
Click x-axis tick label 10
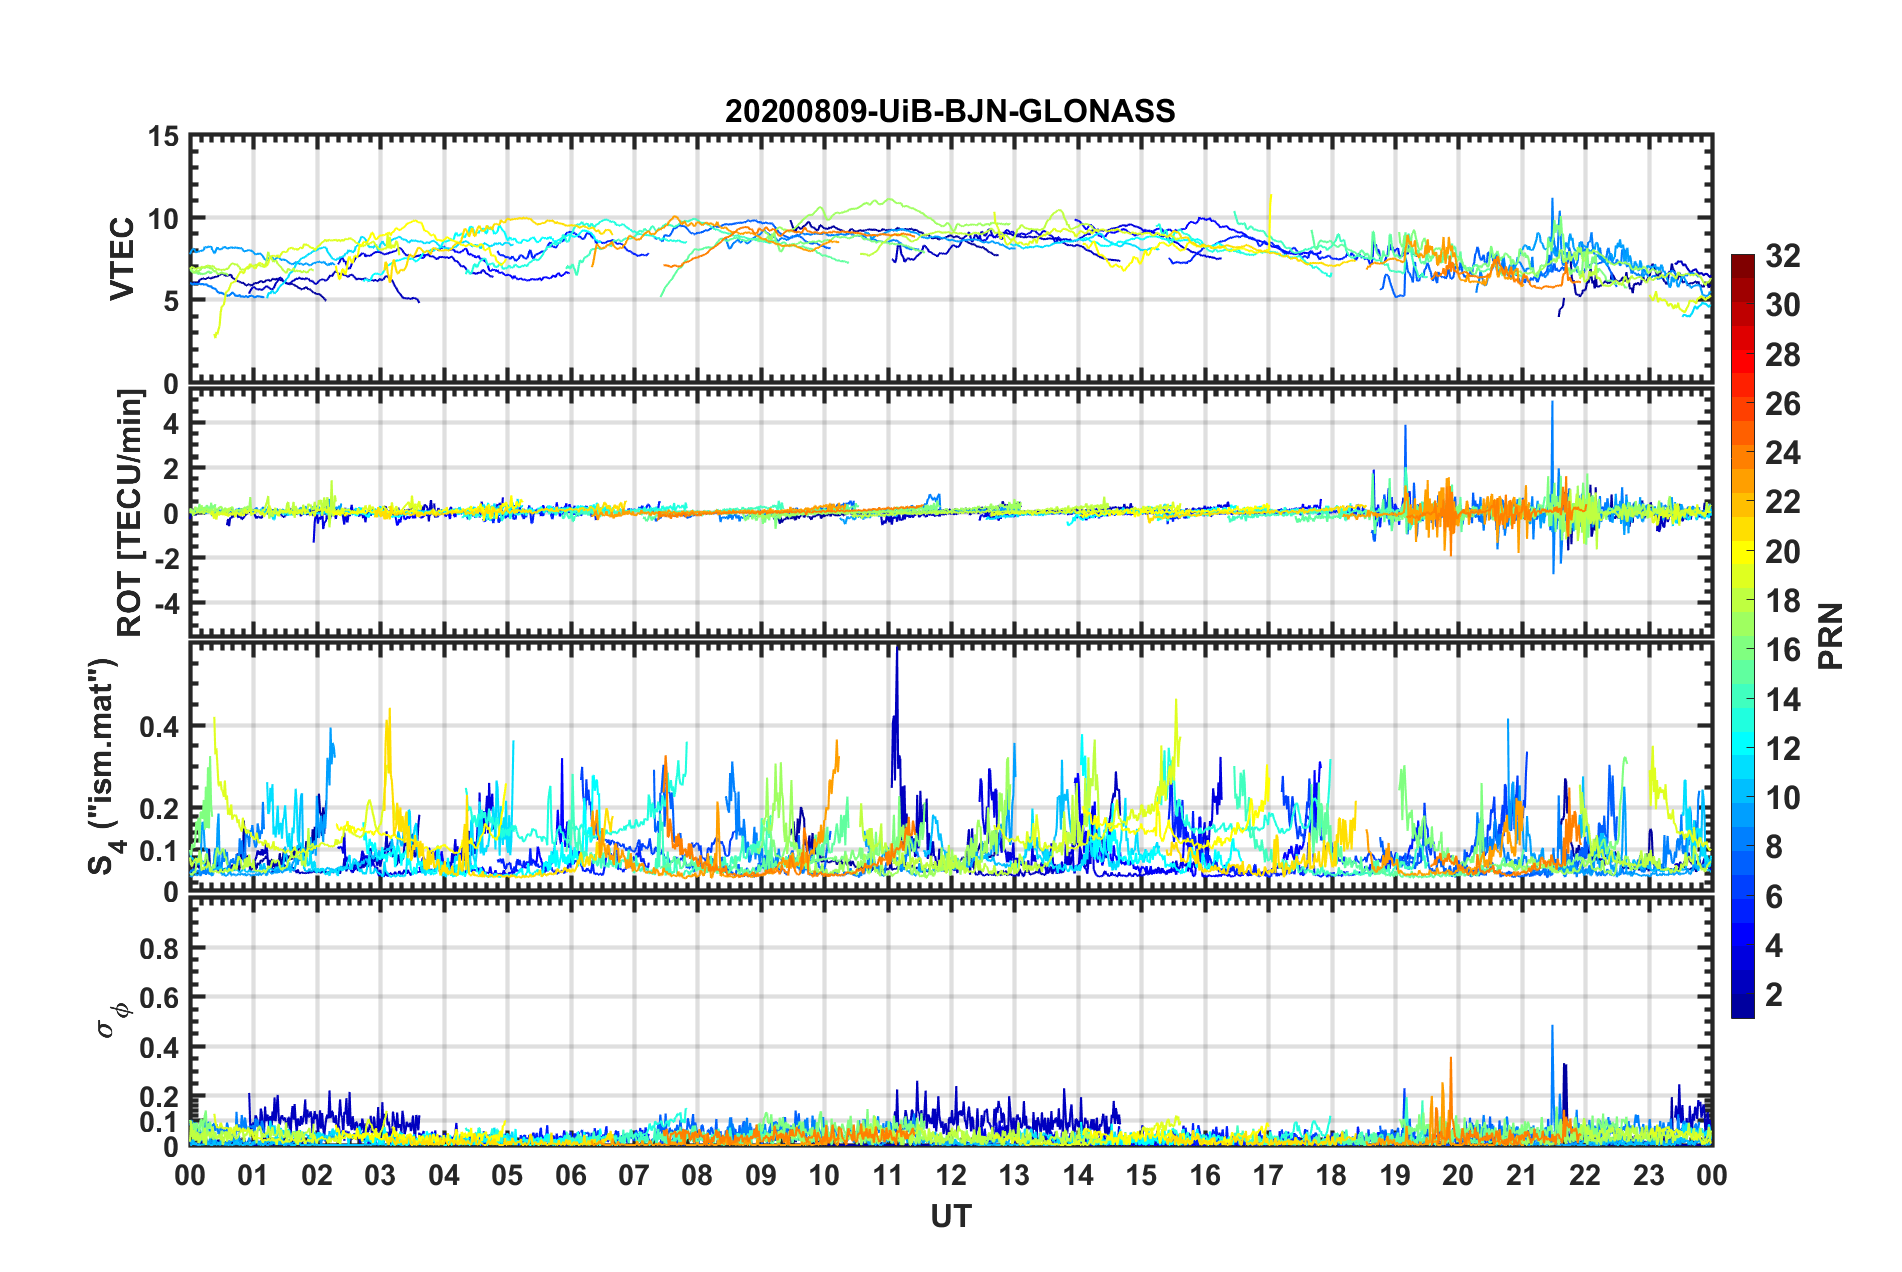point(824,1175)
